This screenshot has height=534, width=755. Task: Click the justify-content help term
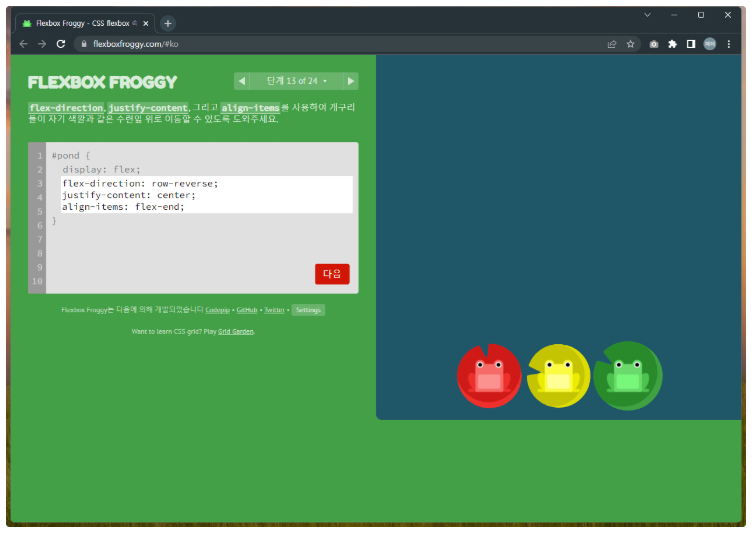(148, 108)
